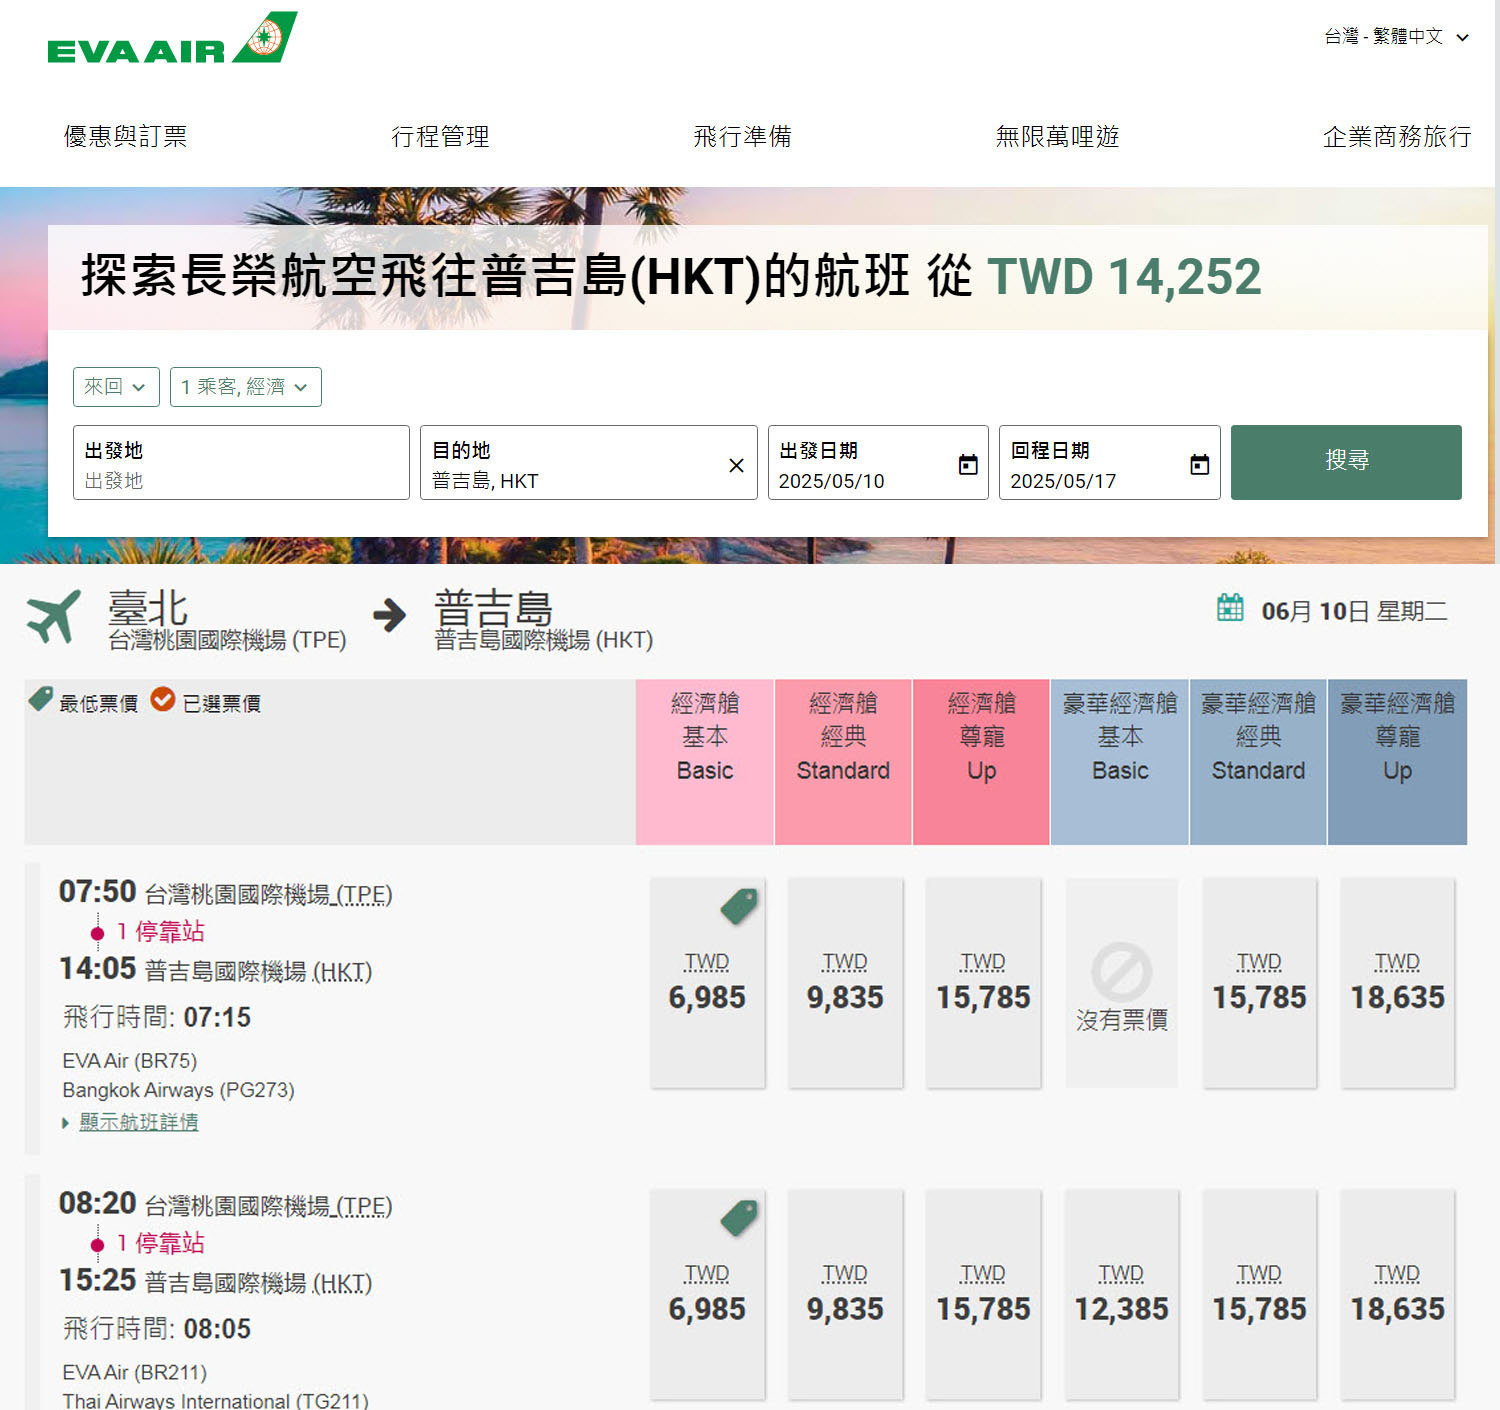Click the 已選票價 checkmark icon
This screenshot has height=1410, width=1500.
[163, 699]
